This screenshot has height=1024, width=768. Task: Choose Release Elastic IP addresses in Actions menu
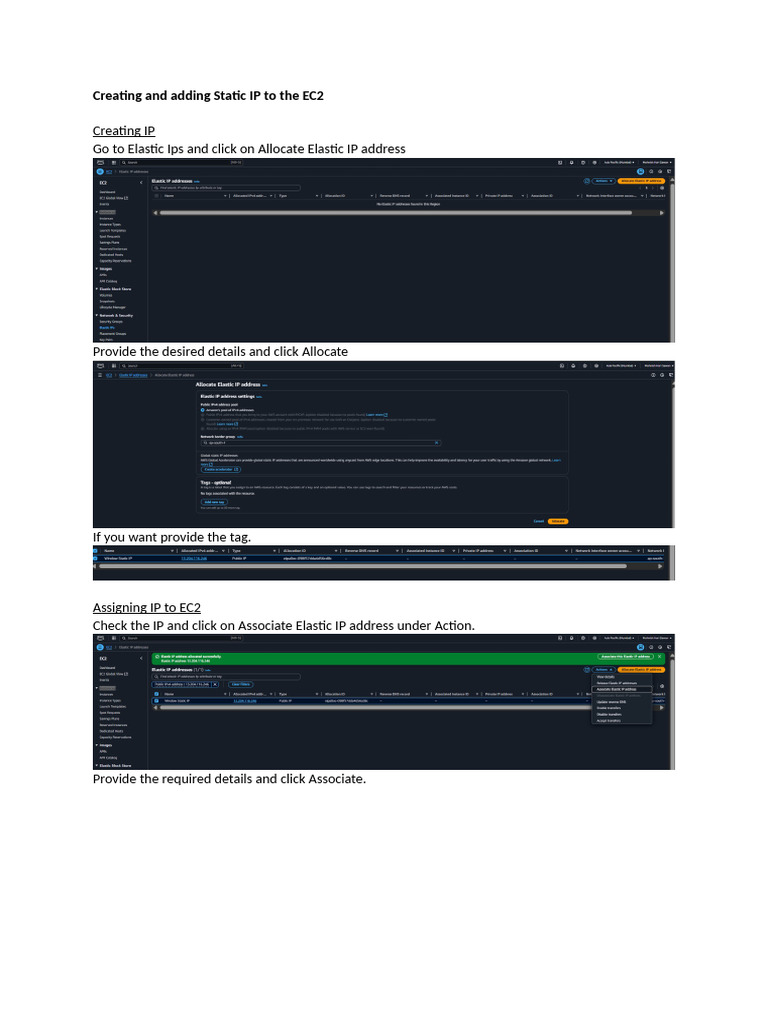[616, 683]
